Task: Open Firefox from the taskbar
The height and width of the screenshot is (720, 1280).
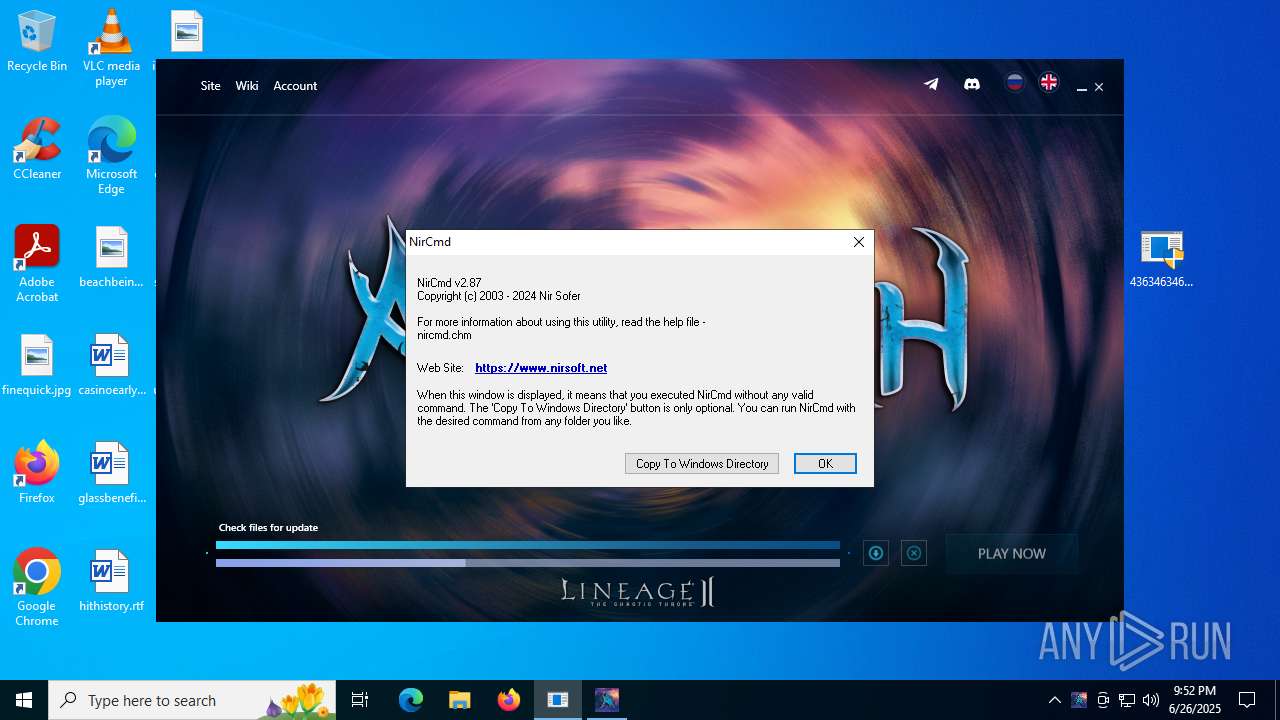Action: tap(508, 700)
